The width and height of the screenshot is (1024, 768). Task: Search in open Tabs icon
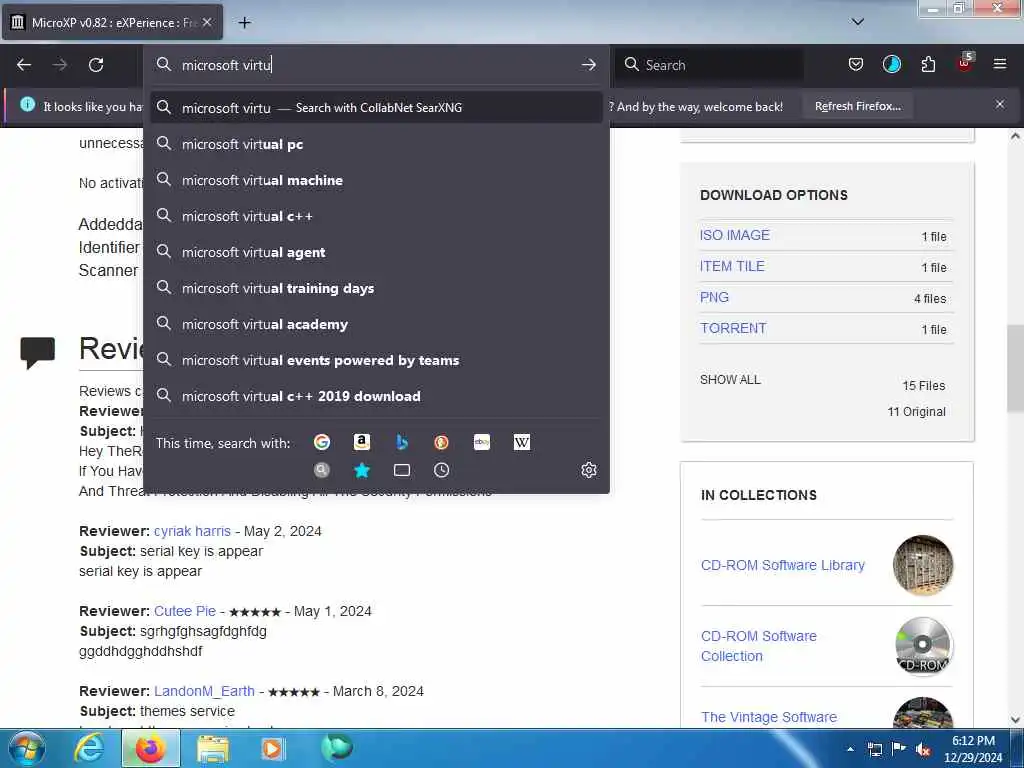tap(402, 470)
